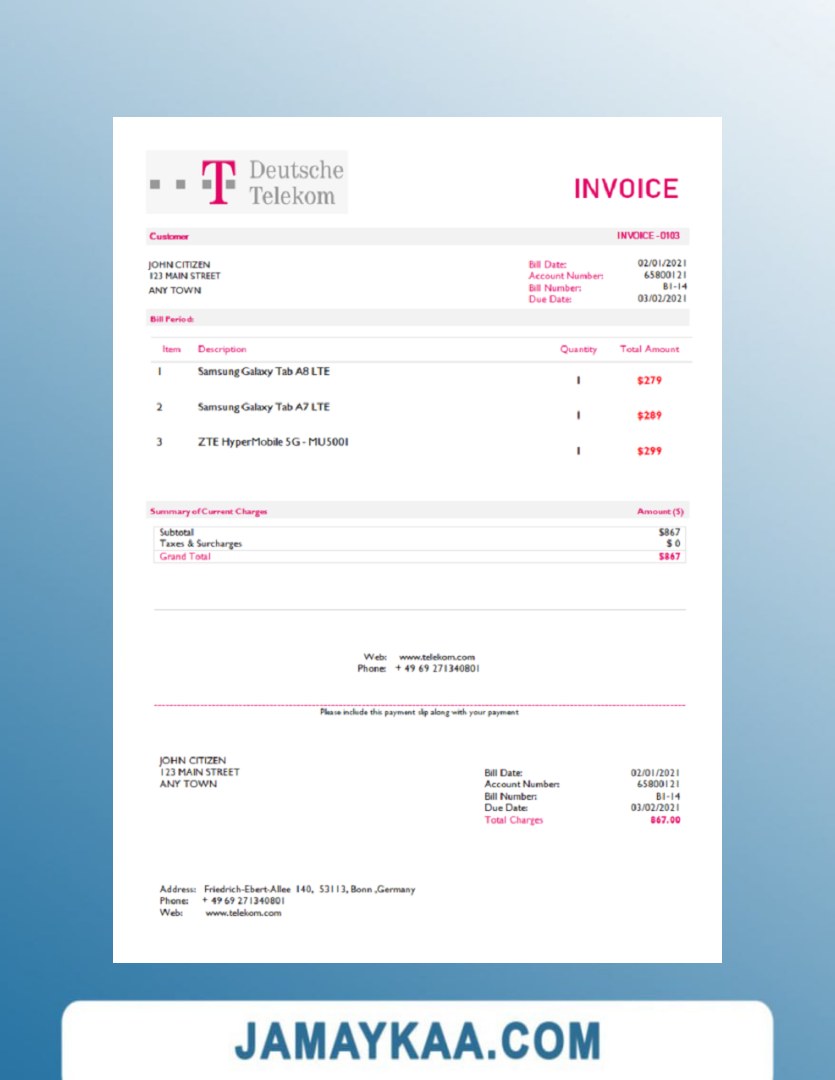This screenshot has height=1080, width=835.
Task: Click Total Charges on the payment slip
Action: tap(513, 820)
